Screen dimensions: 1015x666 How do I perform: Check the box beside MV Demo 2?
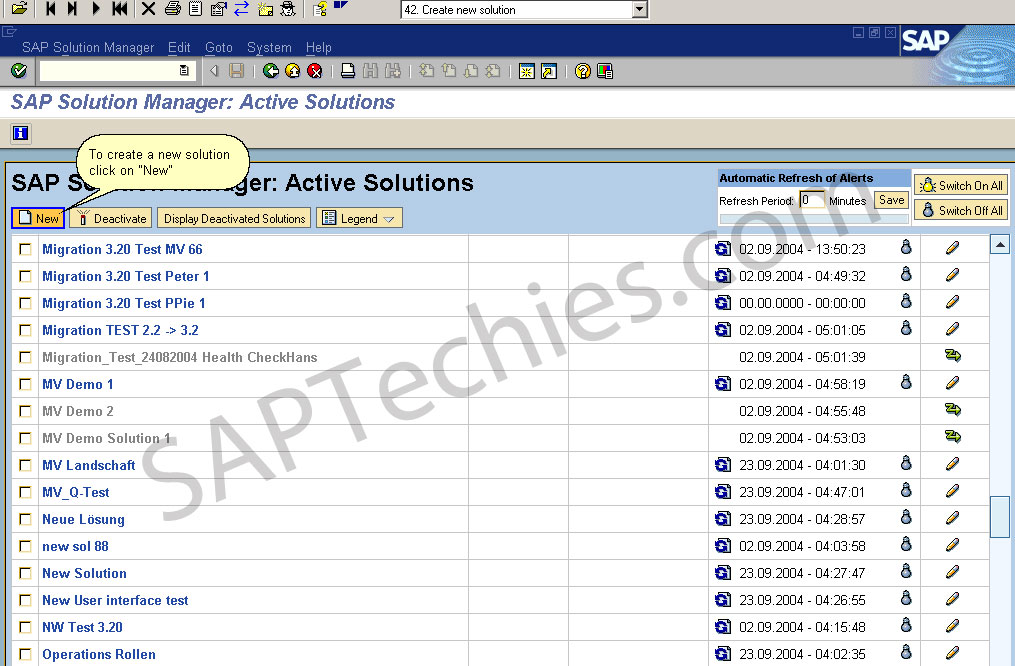click(25, 411)
